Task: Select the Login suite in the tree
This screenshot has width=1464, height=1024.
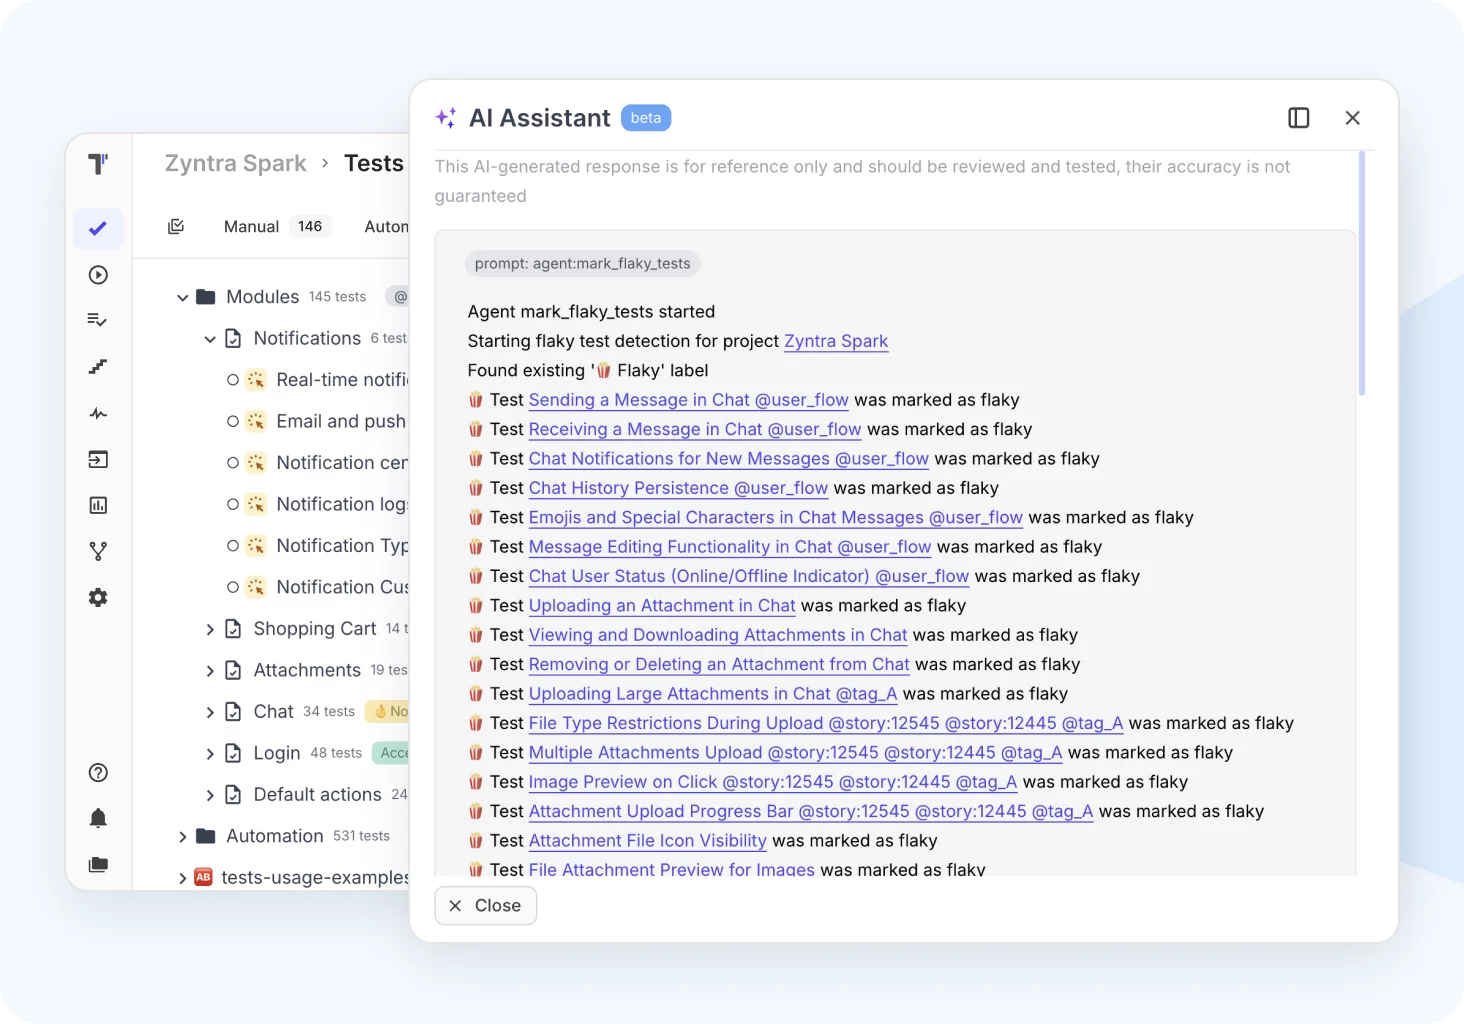Action: (277, 753)
